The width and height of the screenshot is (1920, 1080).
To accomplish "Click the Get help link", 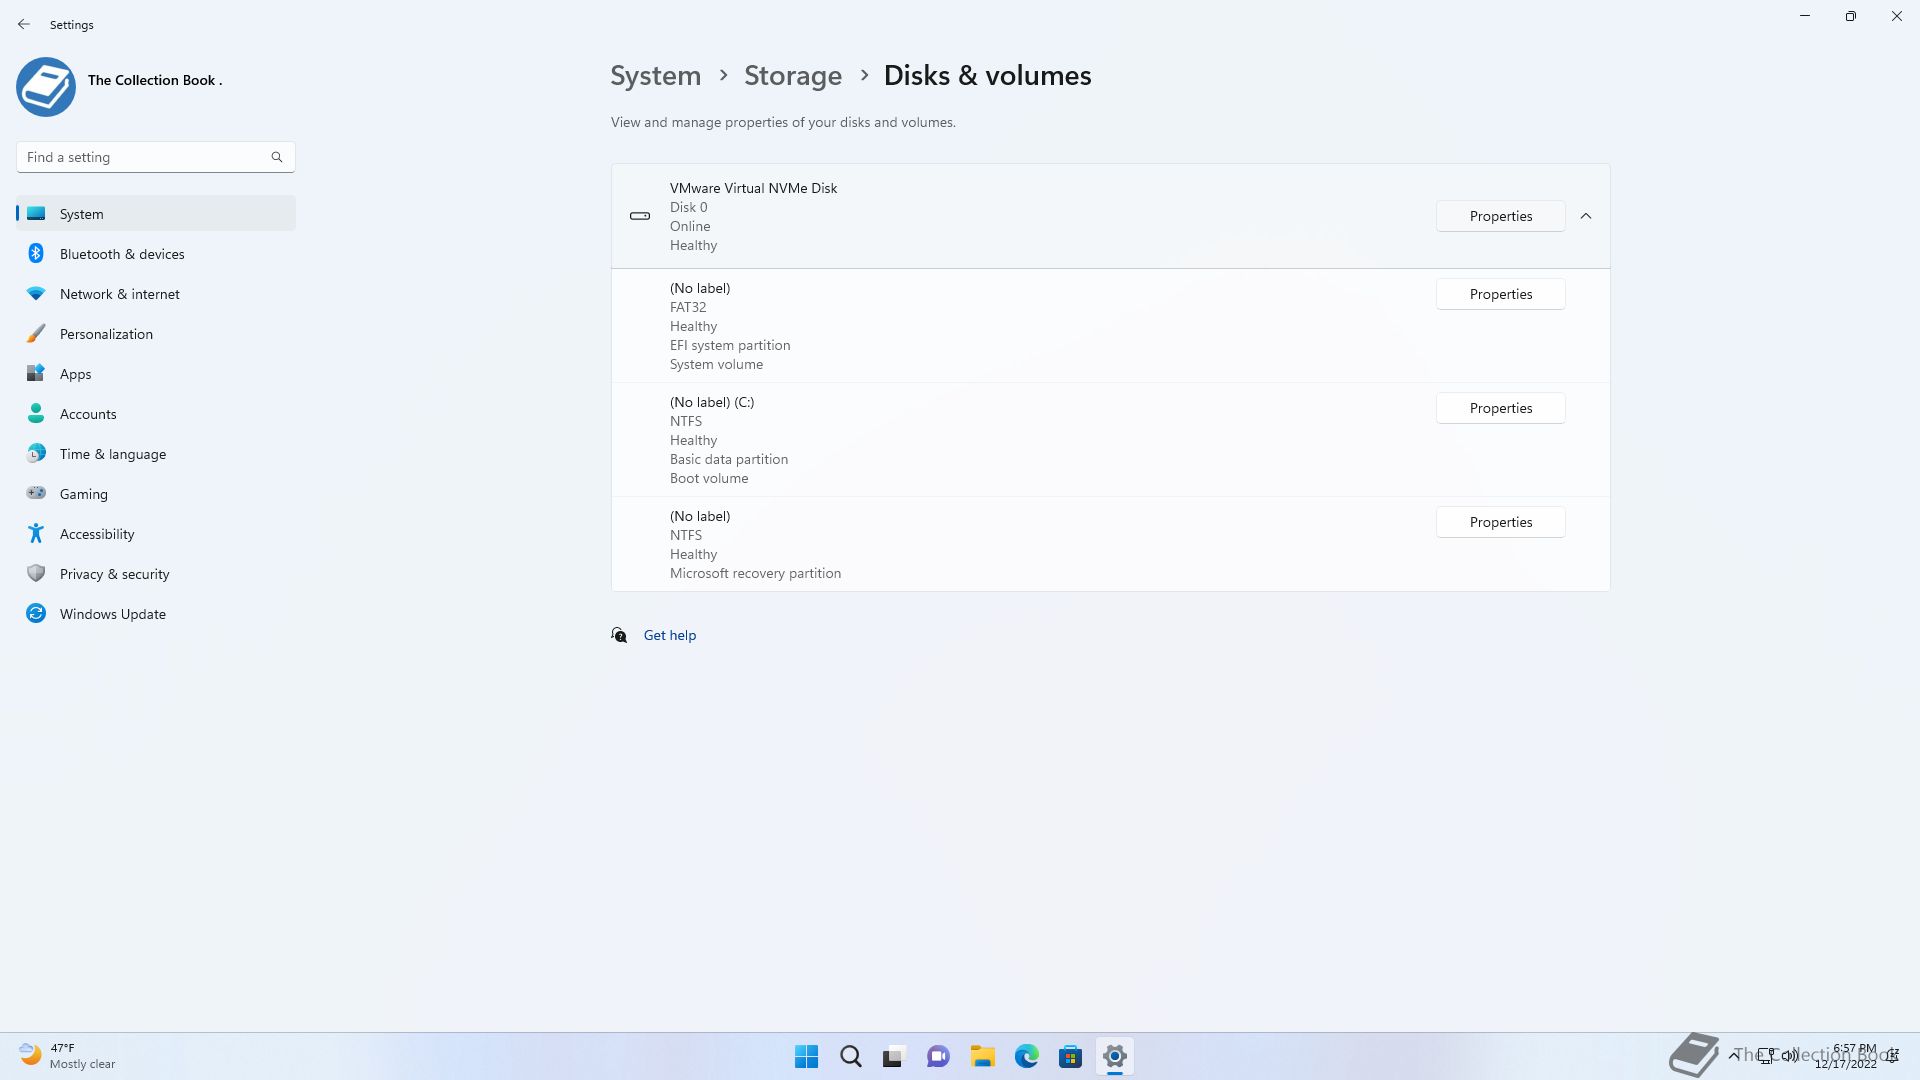I will [x=670, y=635].
